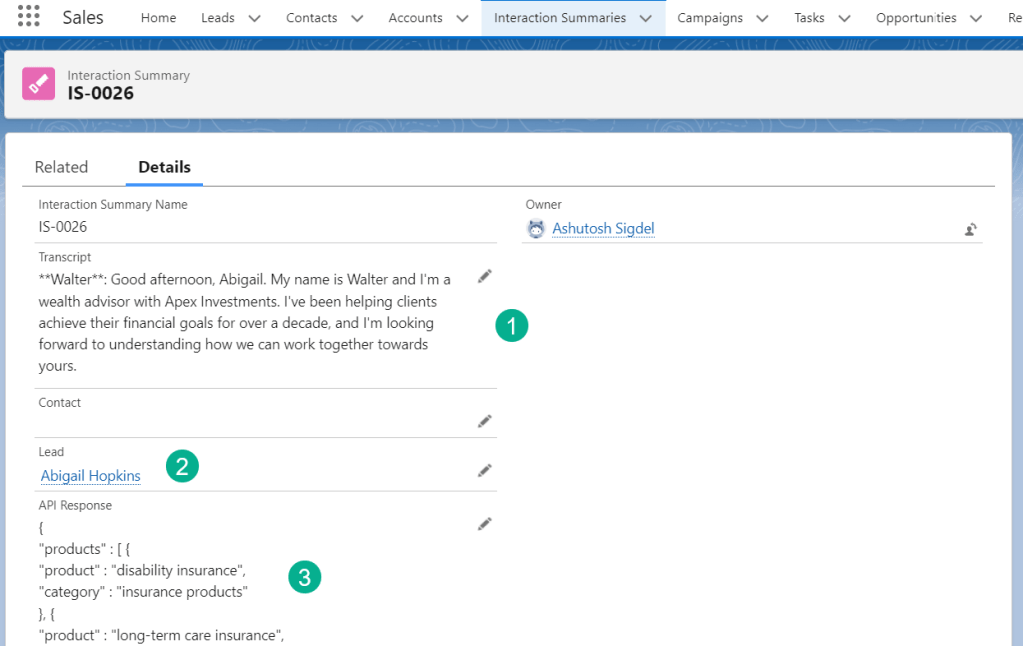Select the Details tab

point(164,167)
